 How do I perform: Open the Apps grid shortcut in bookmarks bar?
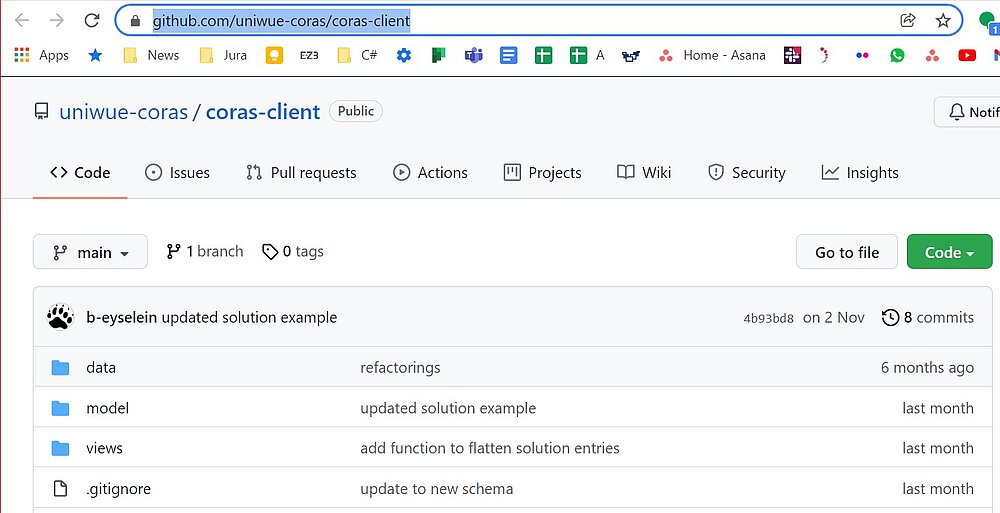click(41, 55)
